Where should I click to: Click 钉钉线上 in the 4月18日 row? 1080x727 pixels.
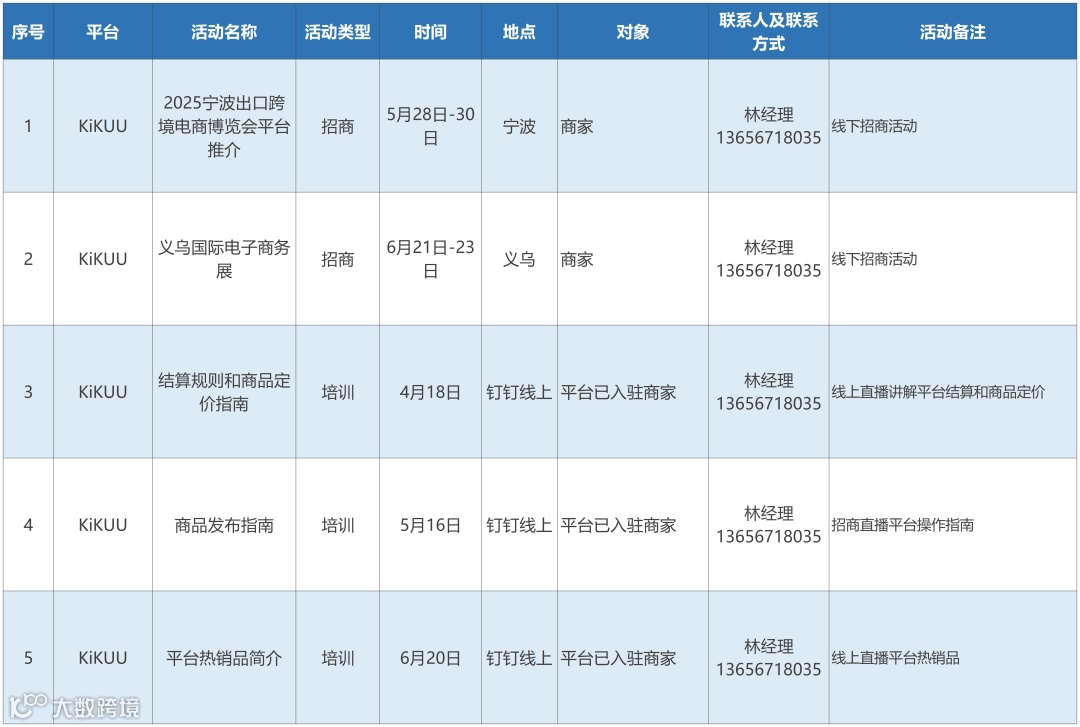click(x=519, y=392)
